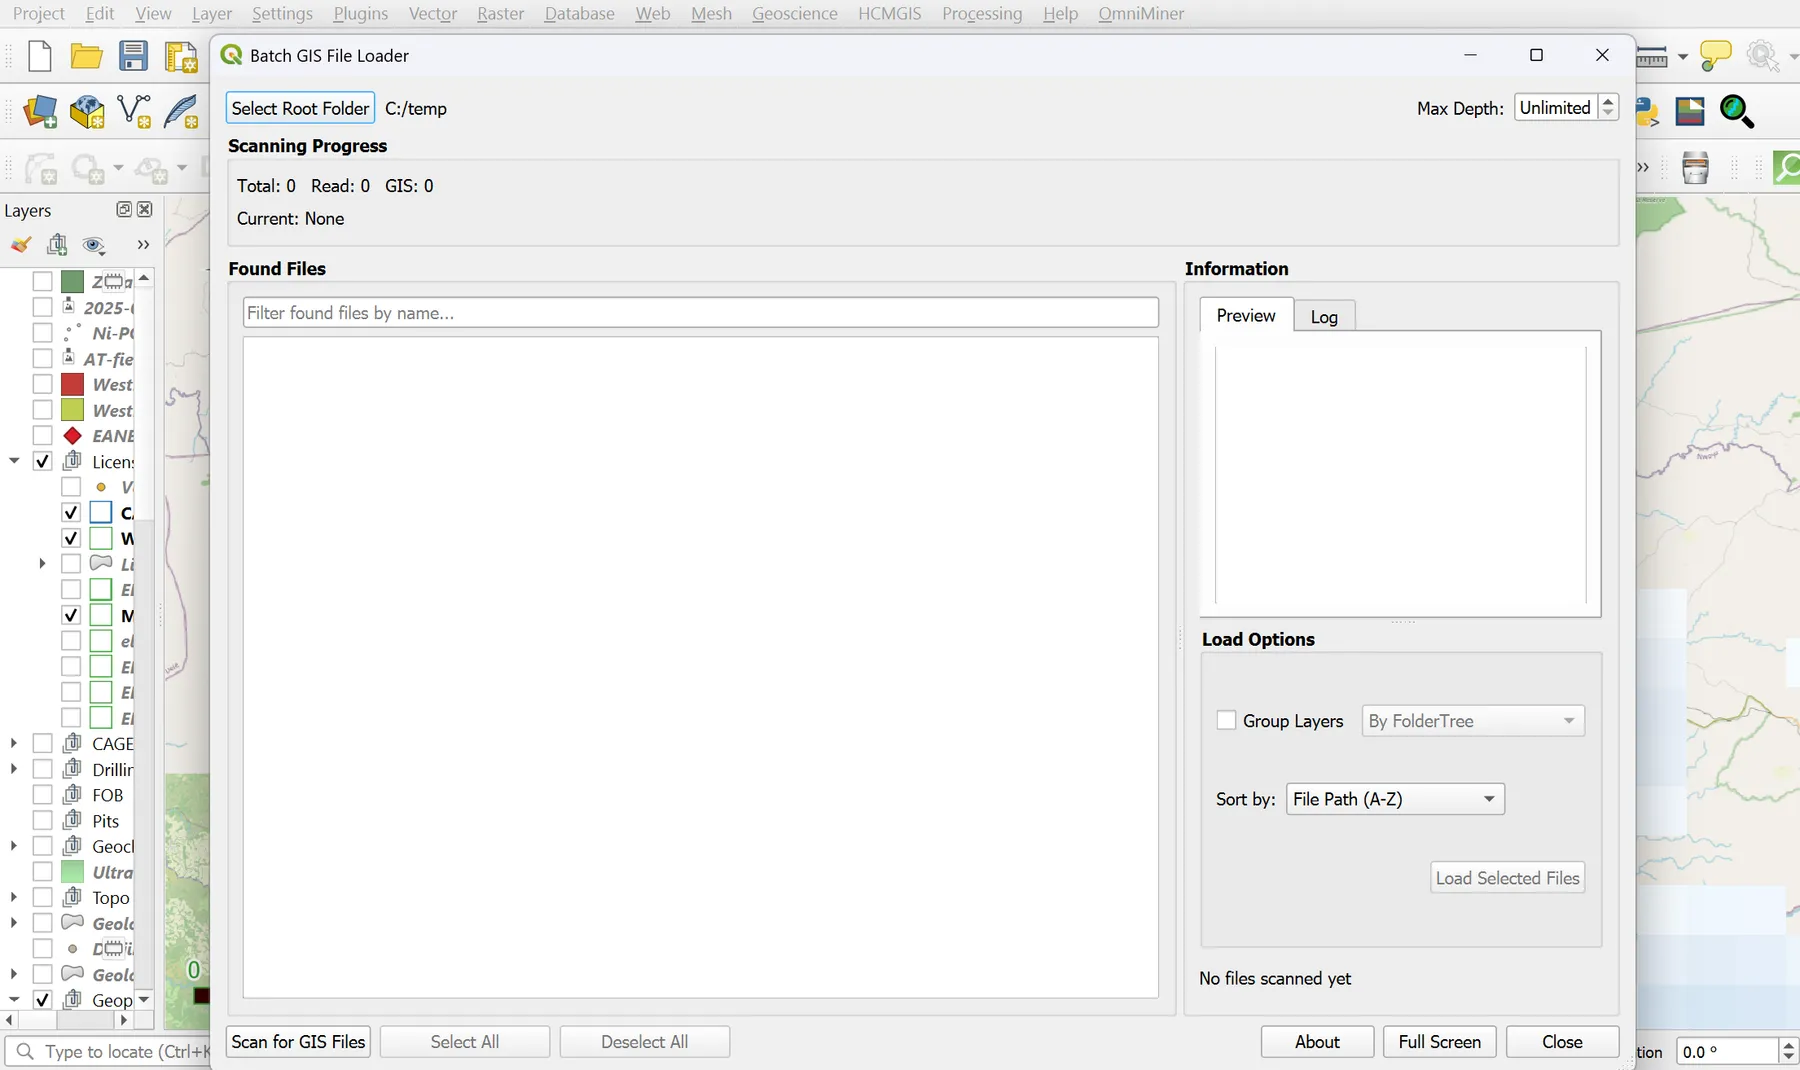Open the OmniMiner menu

(x=1141, y=14)
